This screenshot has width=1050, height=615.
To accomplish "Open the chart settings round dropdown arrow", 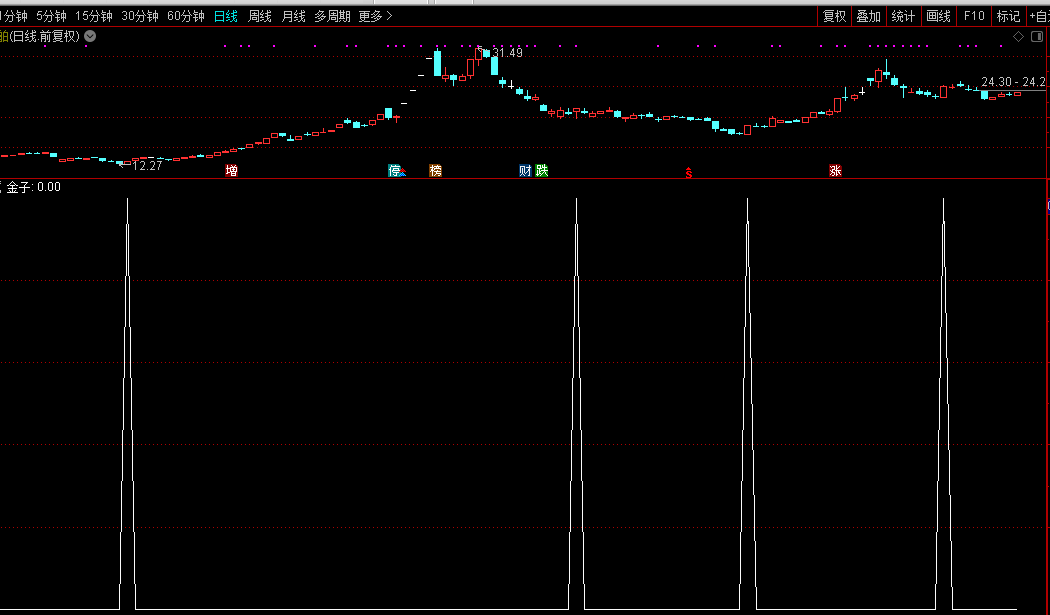I will point(91,36).
